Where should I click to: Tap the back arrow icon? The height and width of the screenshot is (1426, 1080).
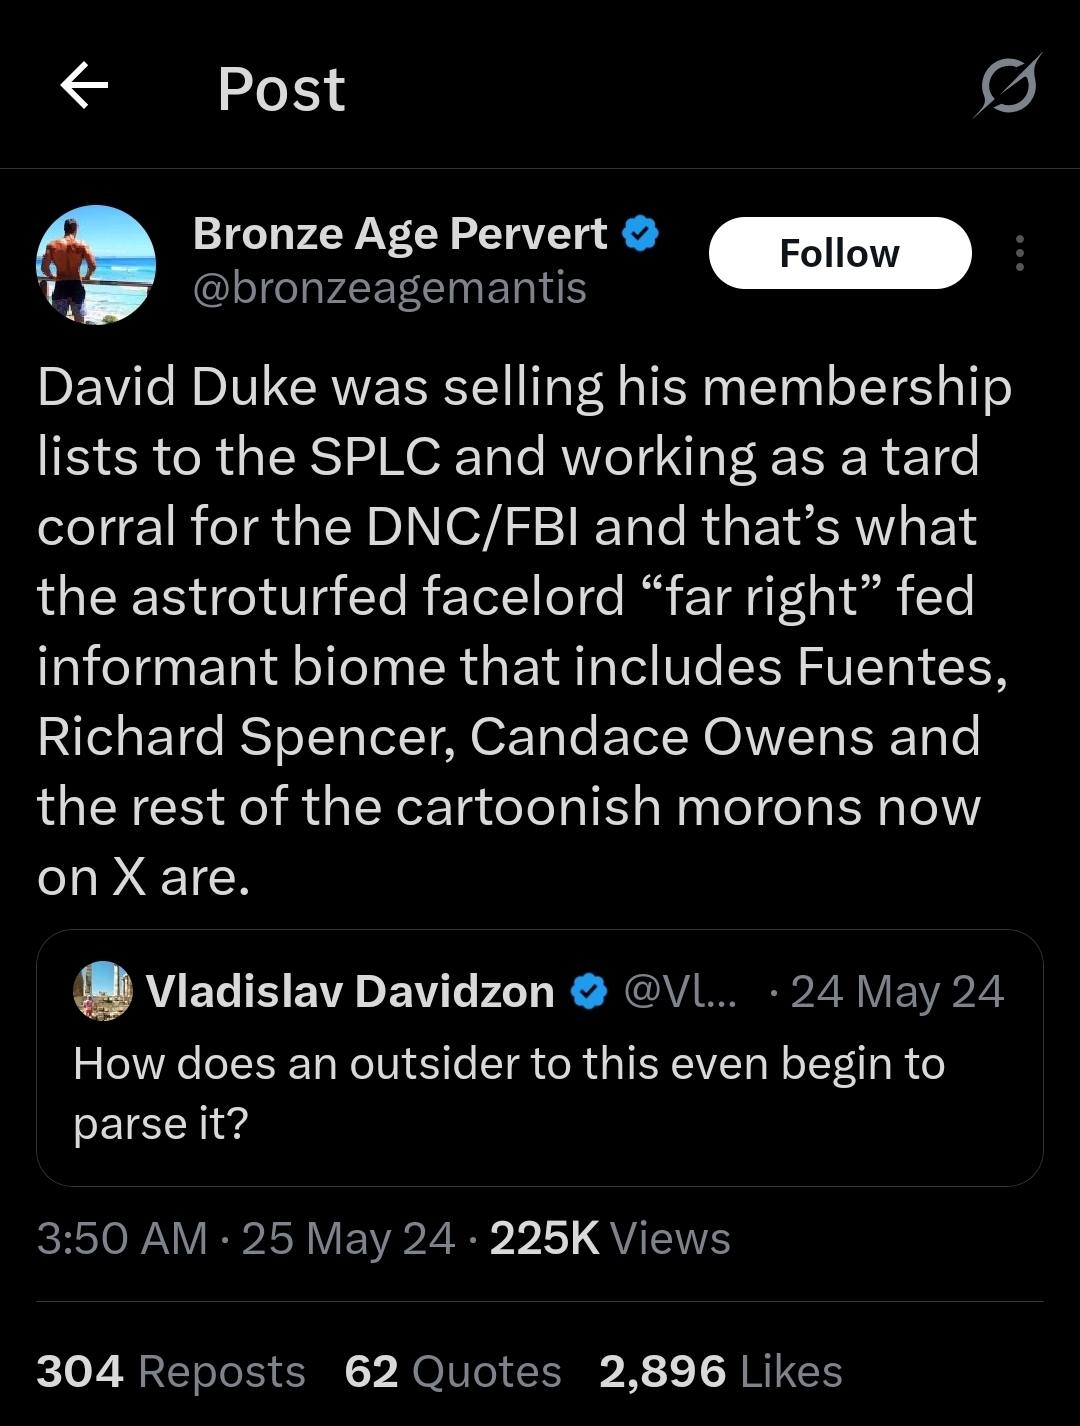pyautogui.click(x=84, y=86)
